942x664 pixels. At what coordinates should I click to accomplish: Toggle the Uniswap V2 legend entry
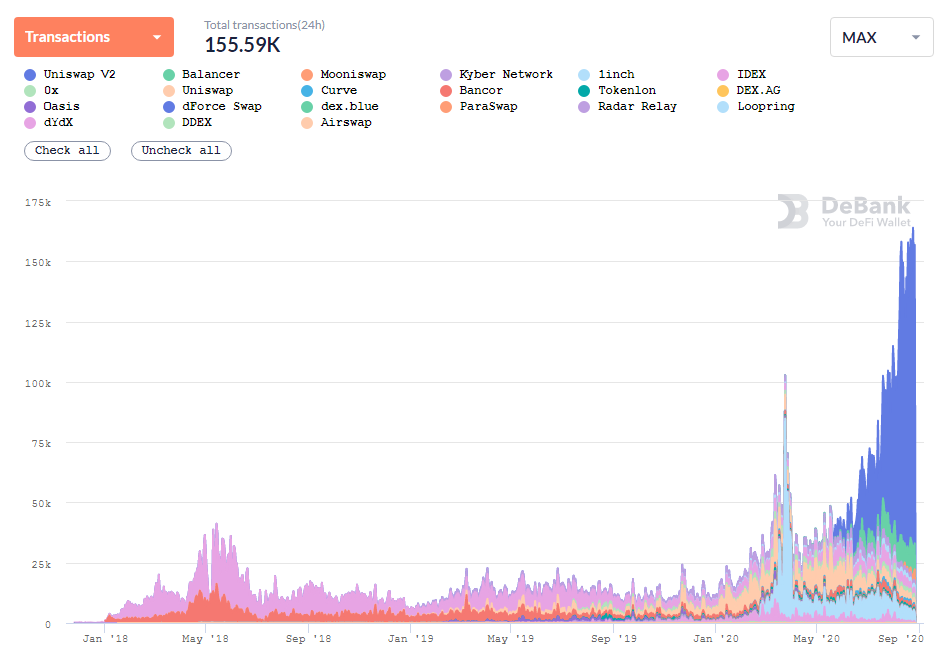tap(70, 75)
